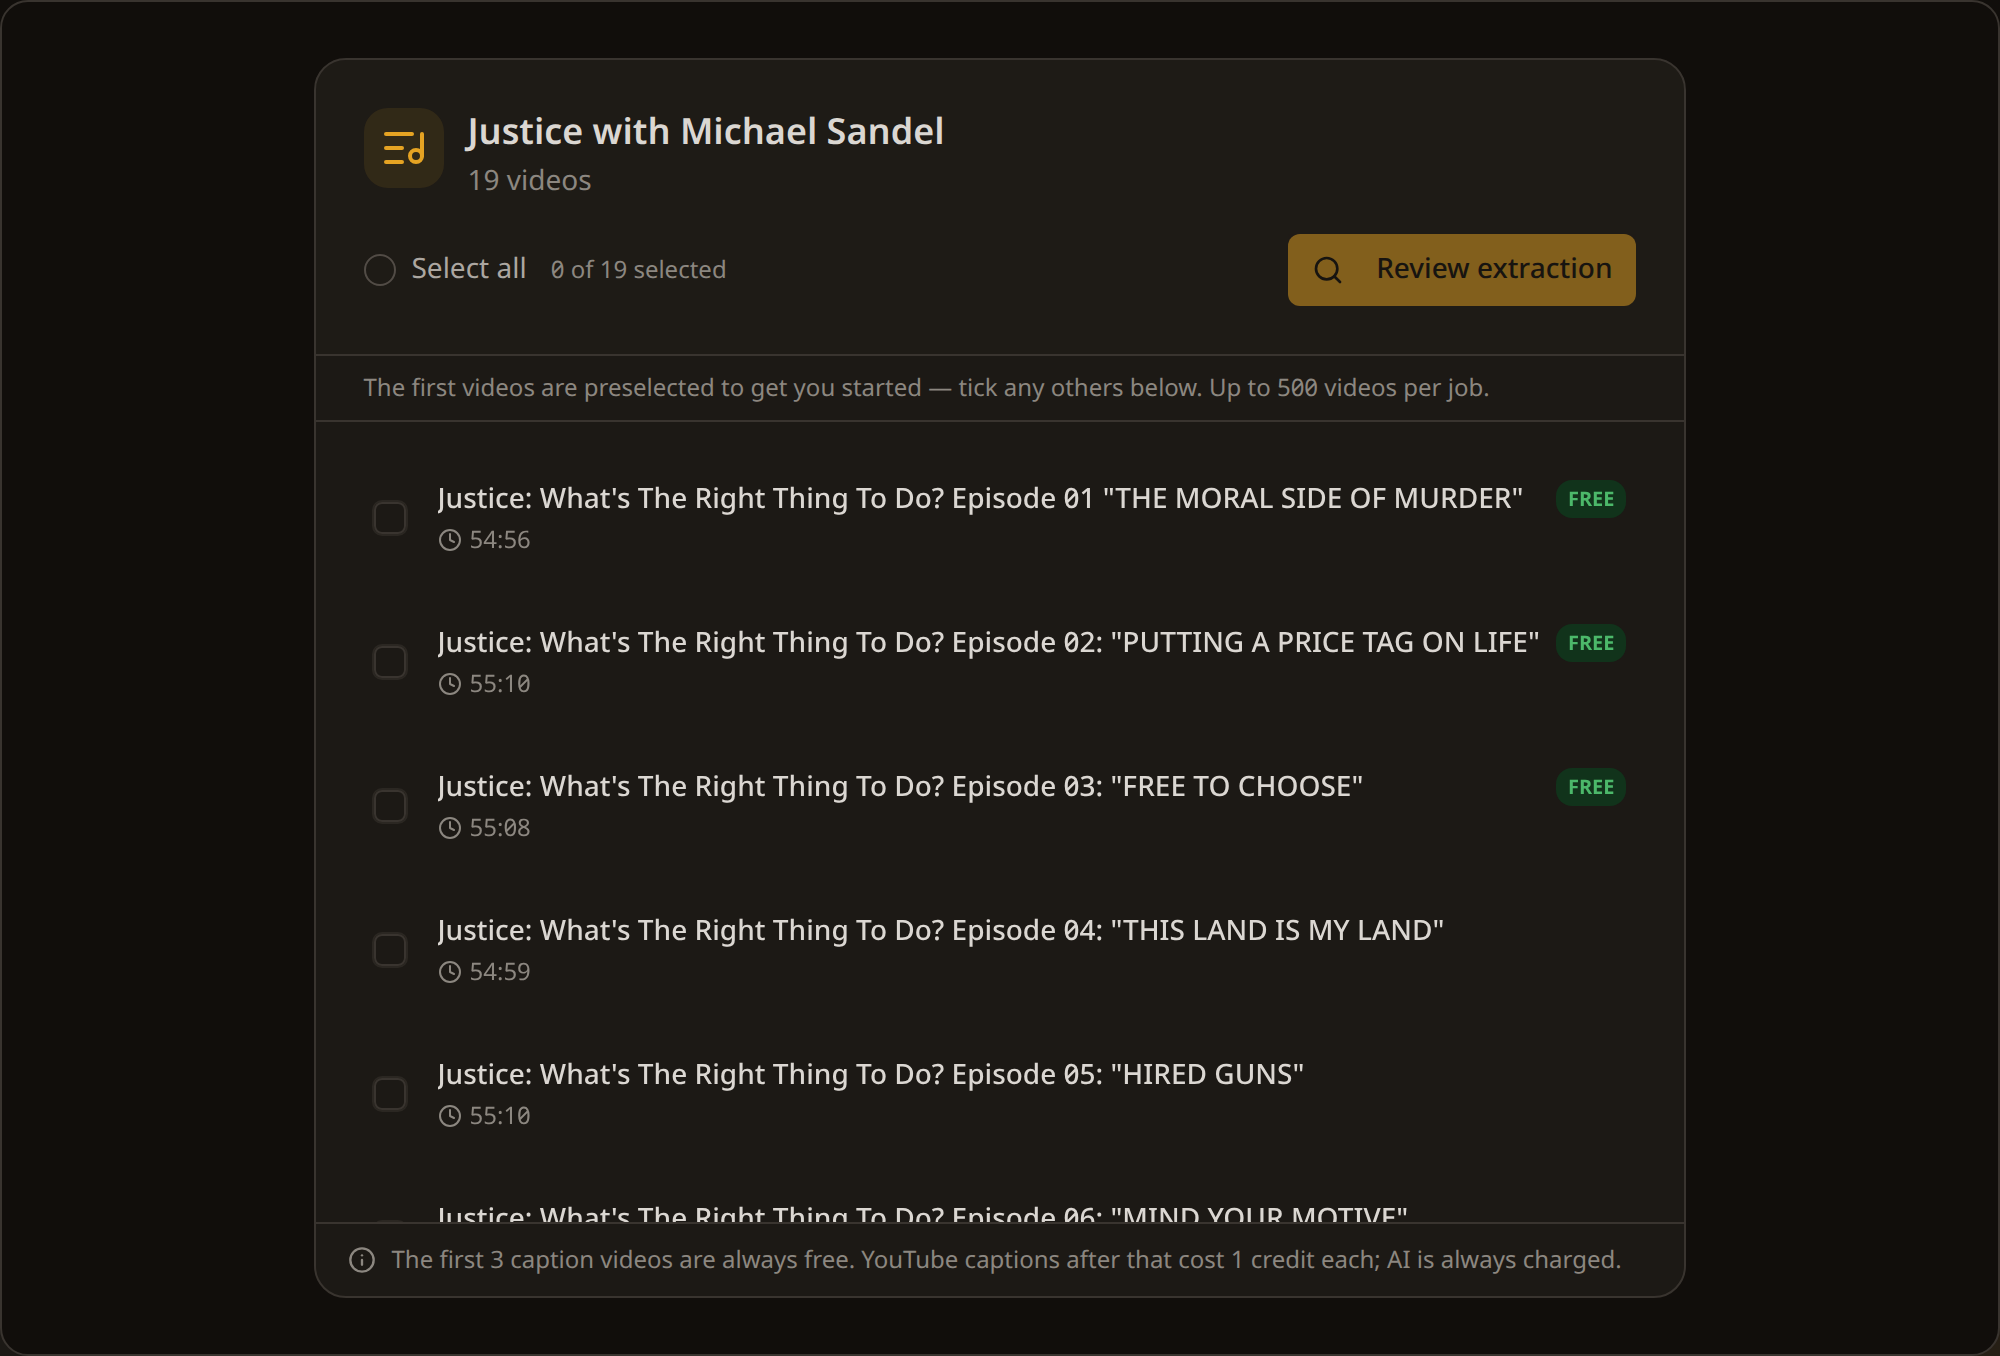Screen dimensions: 2000x1356
Task: Click the clock icon beside 55:08
Action: (x=450, y=828)
